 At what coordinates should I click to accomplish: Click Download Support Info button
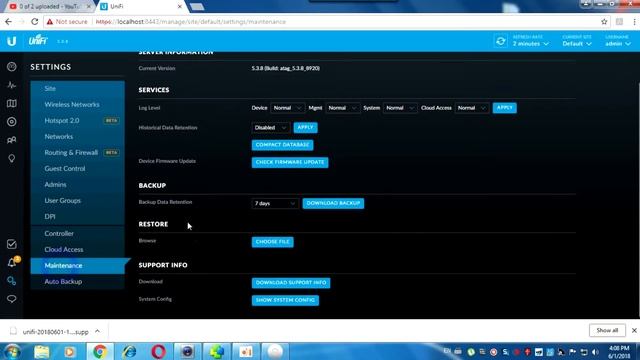[291, 283]
